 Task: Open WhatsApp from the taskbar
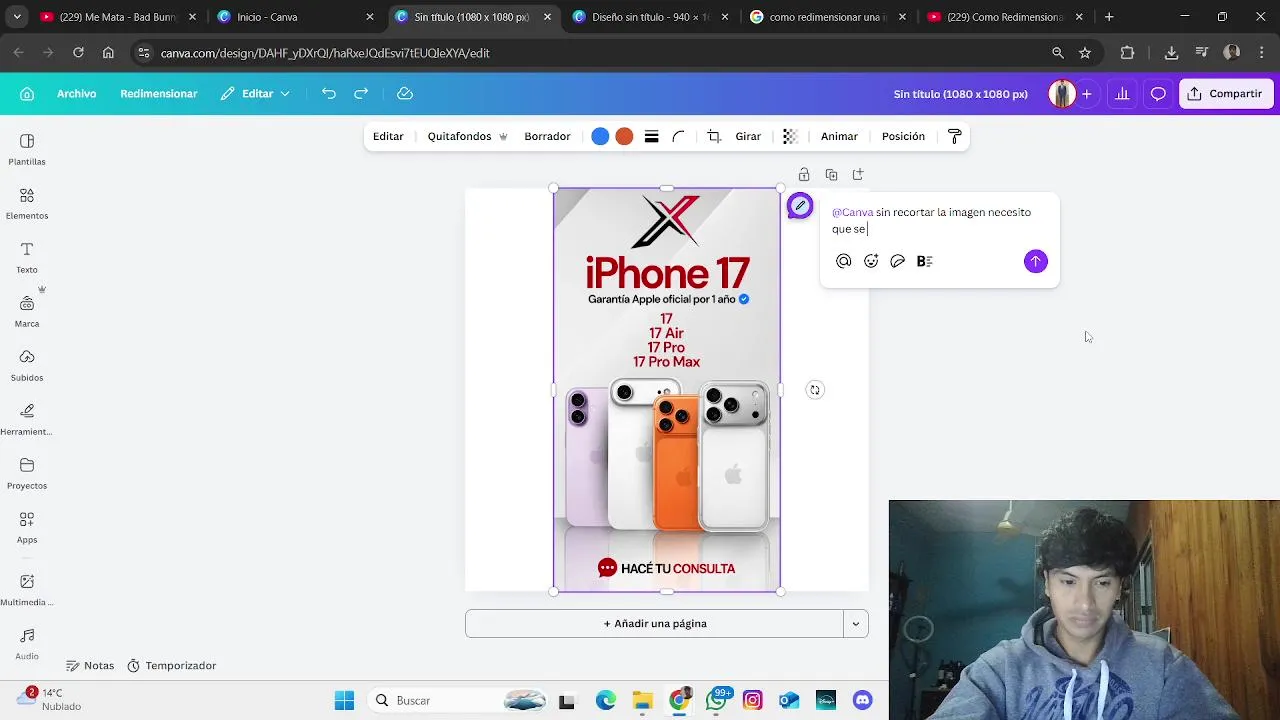pyautogui.click(x=717, y=701)
